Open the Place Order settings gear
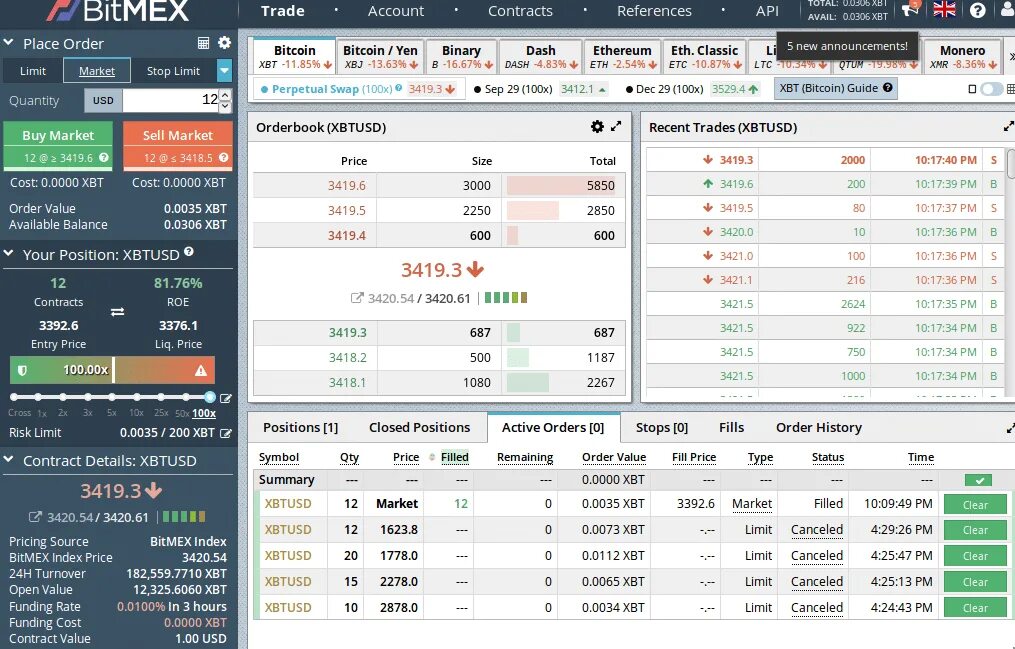1015x649 pixels. 223,43
